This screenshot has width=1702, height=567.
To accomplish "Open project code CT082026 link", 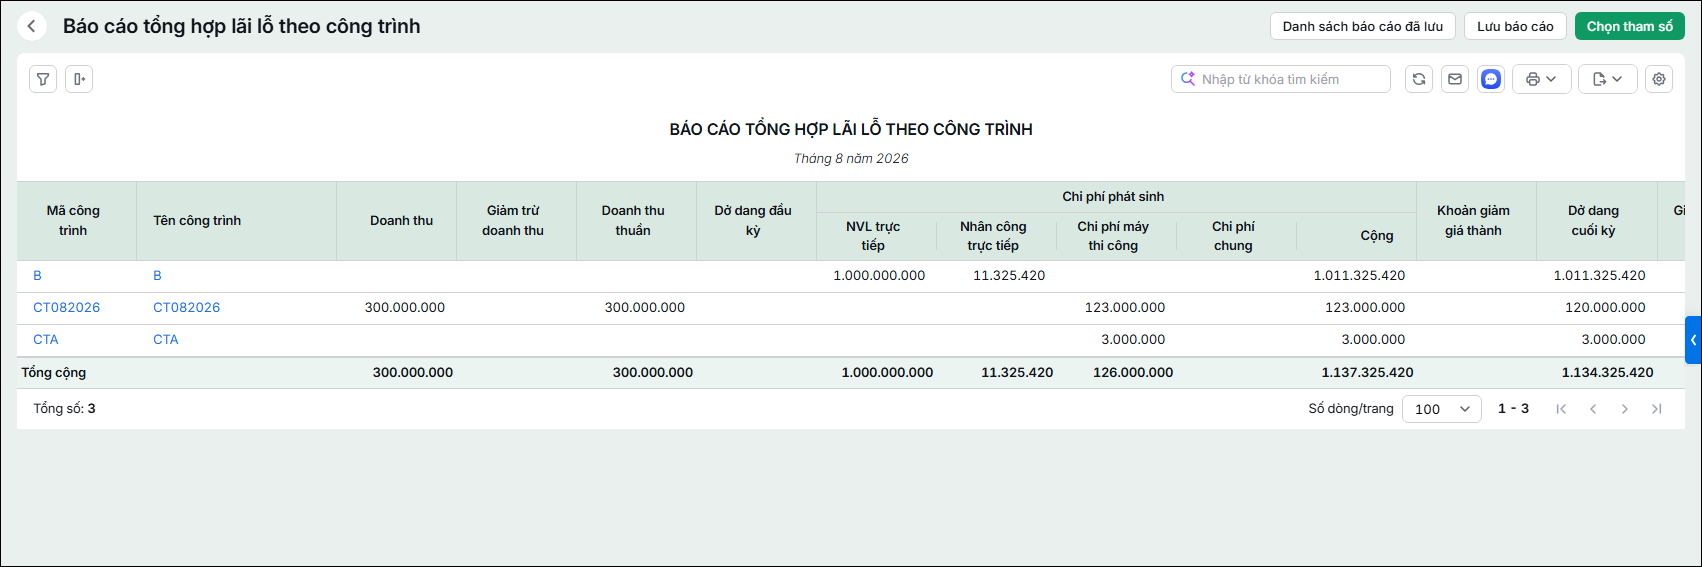I will coord(67,307).
